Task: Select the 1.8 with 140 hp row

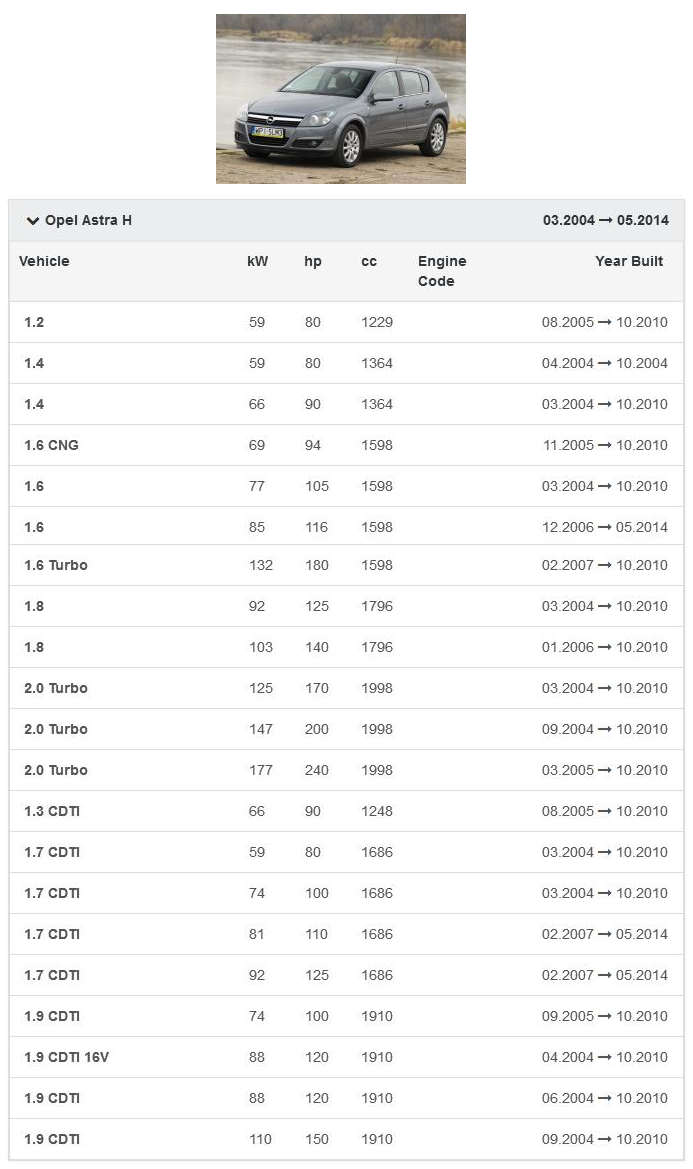Action: 34,647
